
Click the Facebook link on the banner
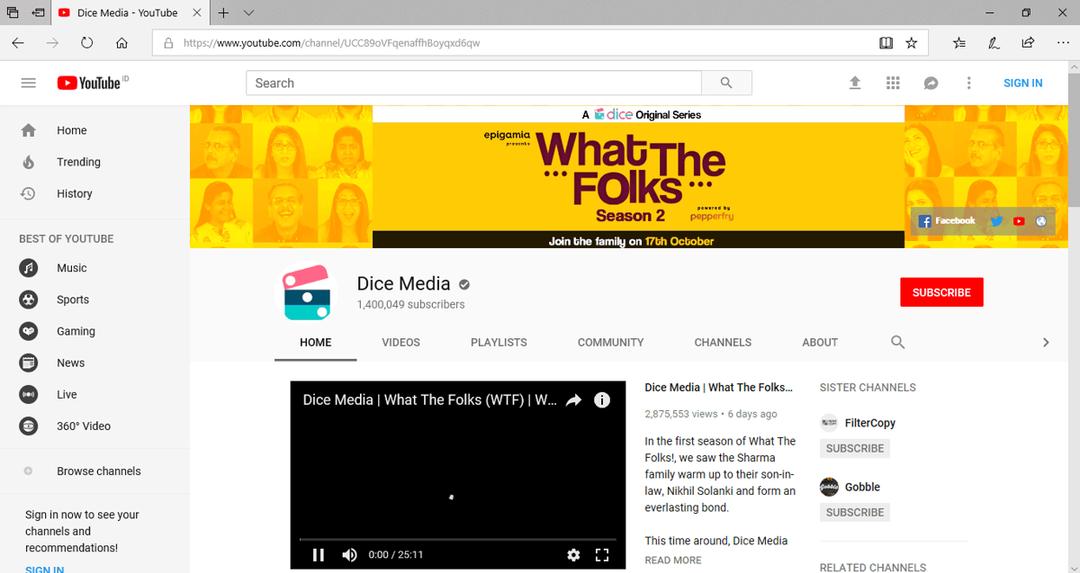947,221
